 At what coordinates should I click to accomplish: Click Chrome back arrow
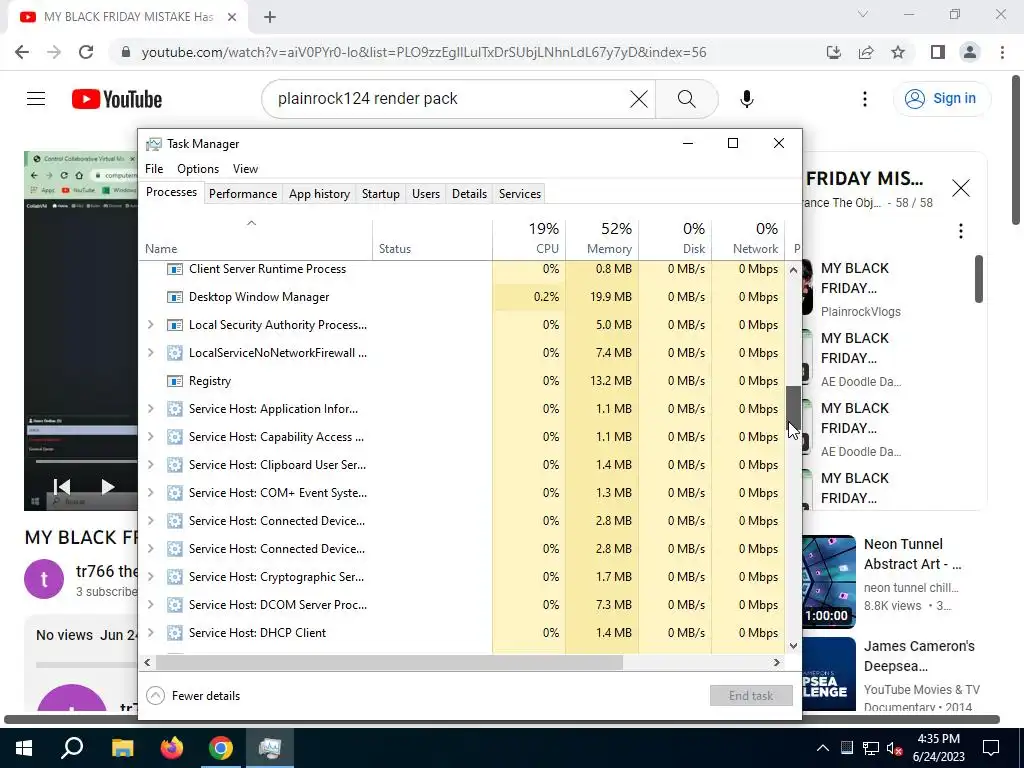coord(22,52)
